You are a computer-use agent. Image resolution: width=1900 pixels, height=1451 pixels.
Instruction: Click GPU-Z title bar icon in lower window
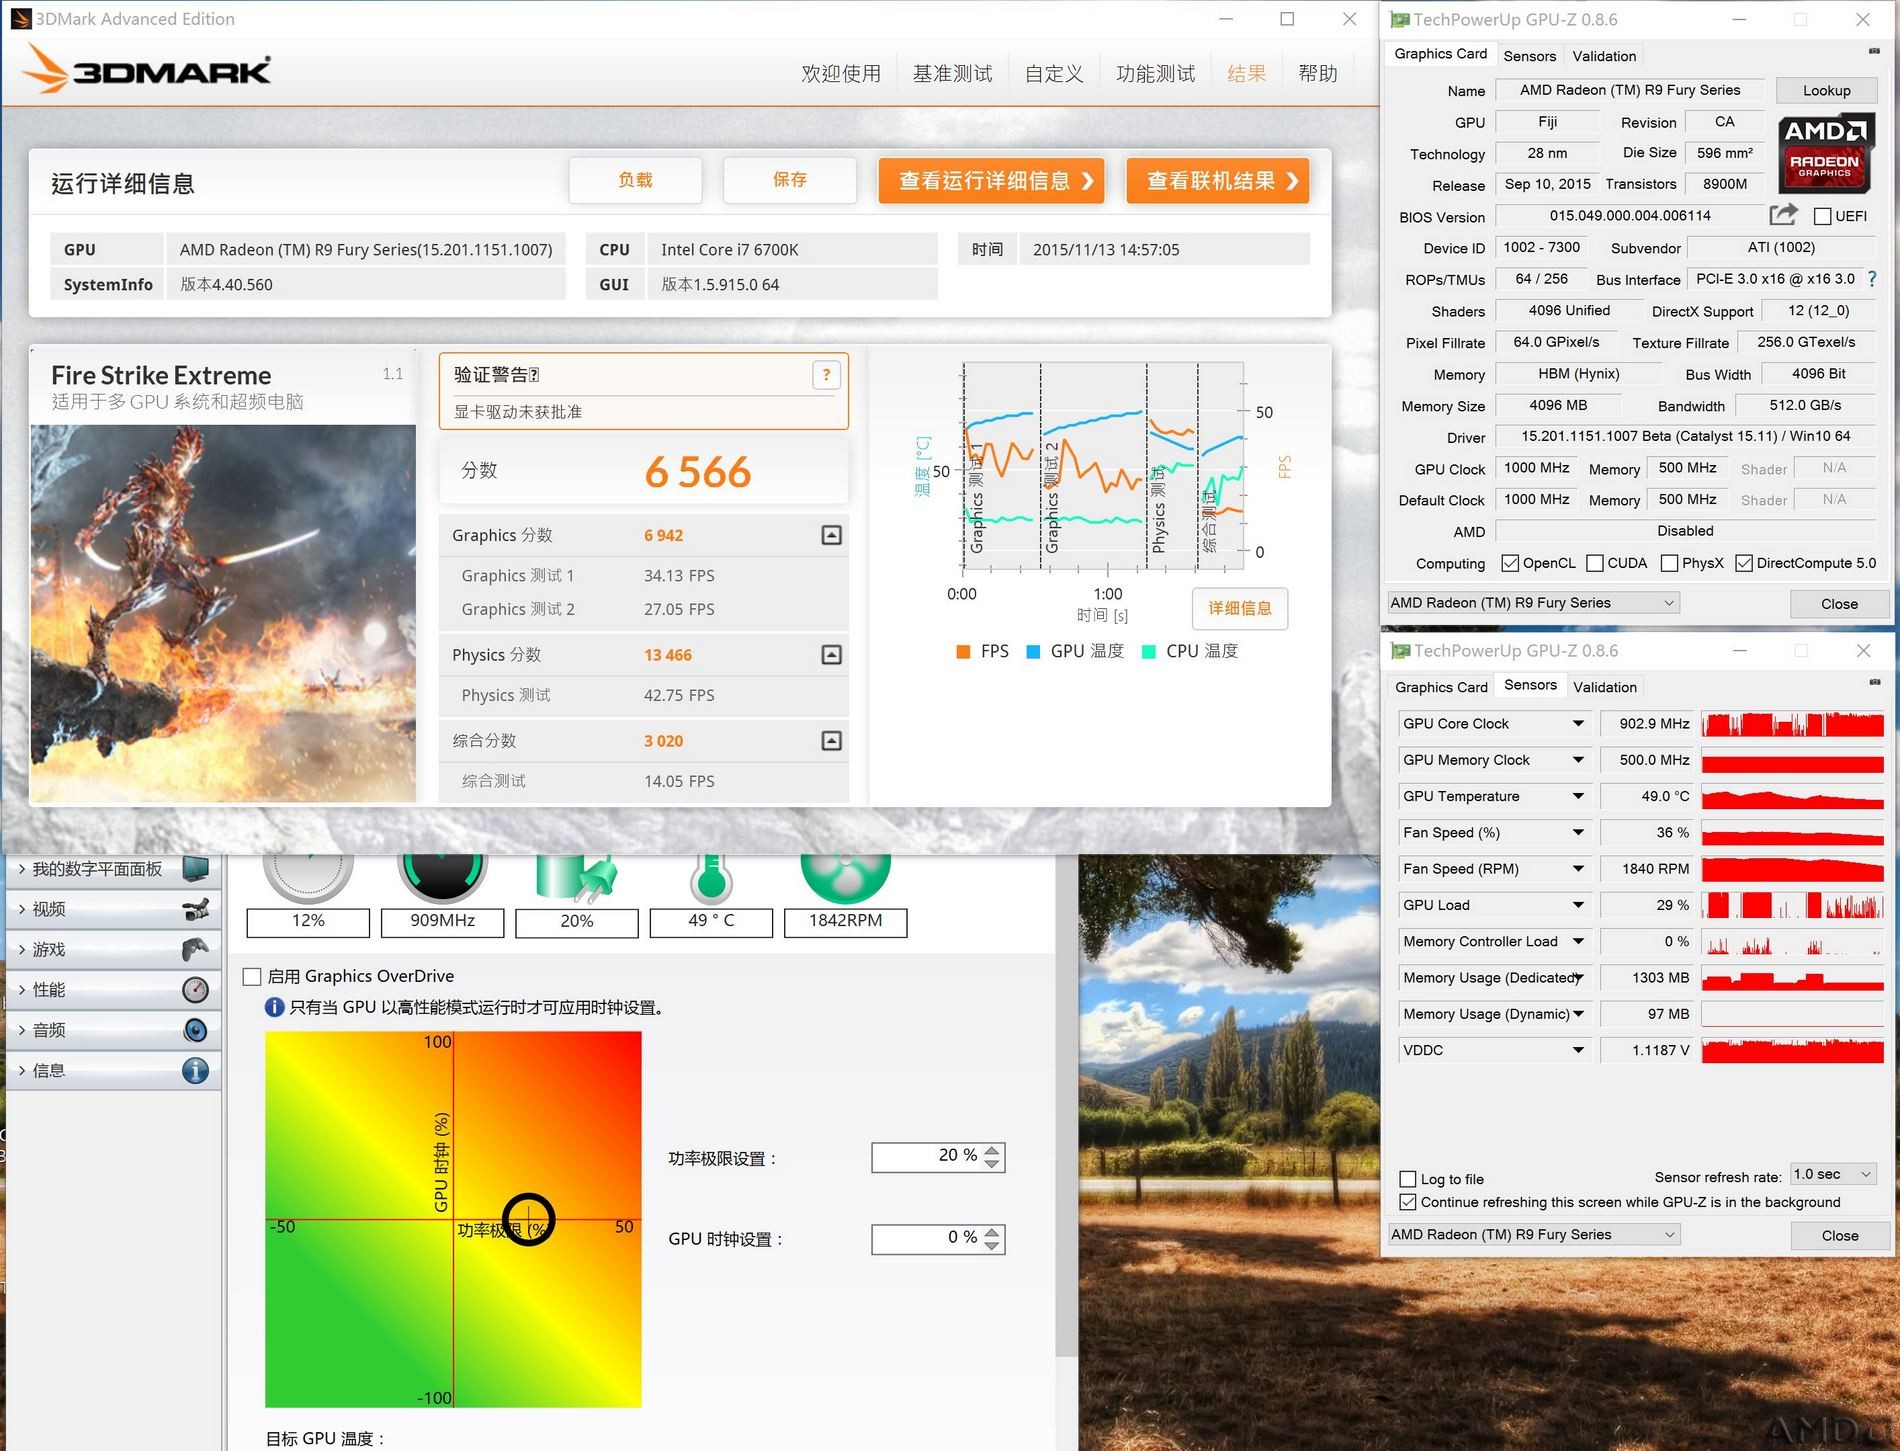pyautogui.click(x=1400, y=651)
